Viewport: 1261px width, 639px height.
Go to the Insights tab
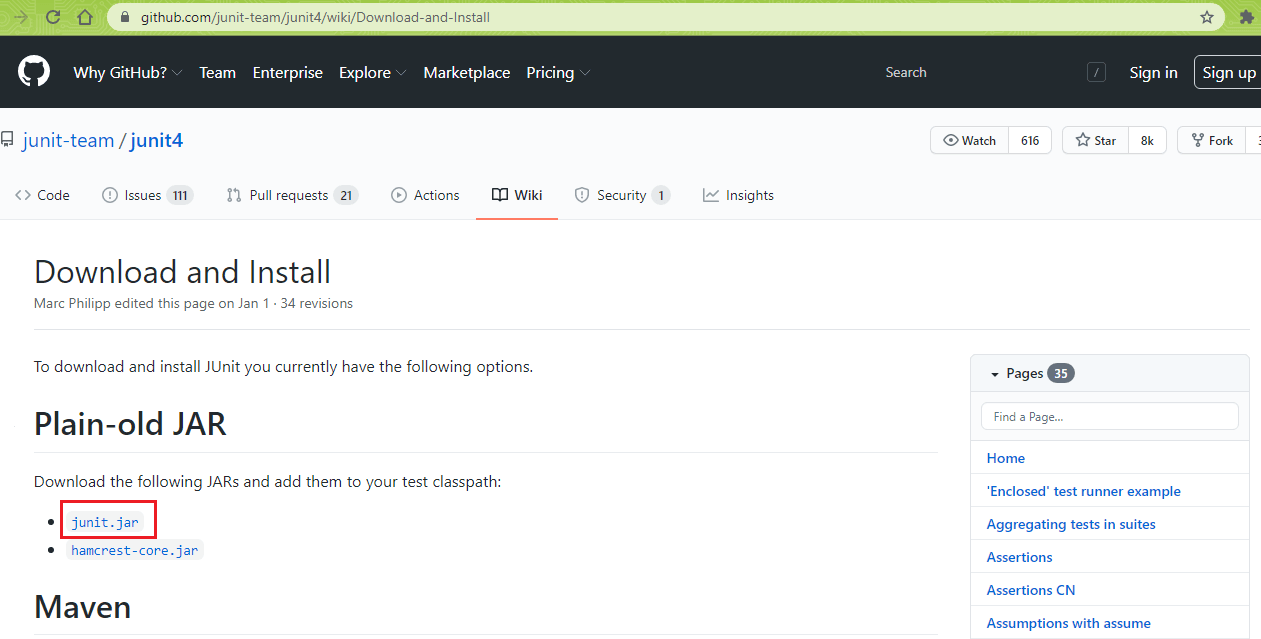click(738, 195)
